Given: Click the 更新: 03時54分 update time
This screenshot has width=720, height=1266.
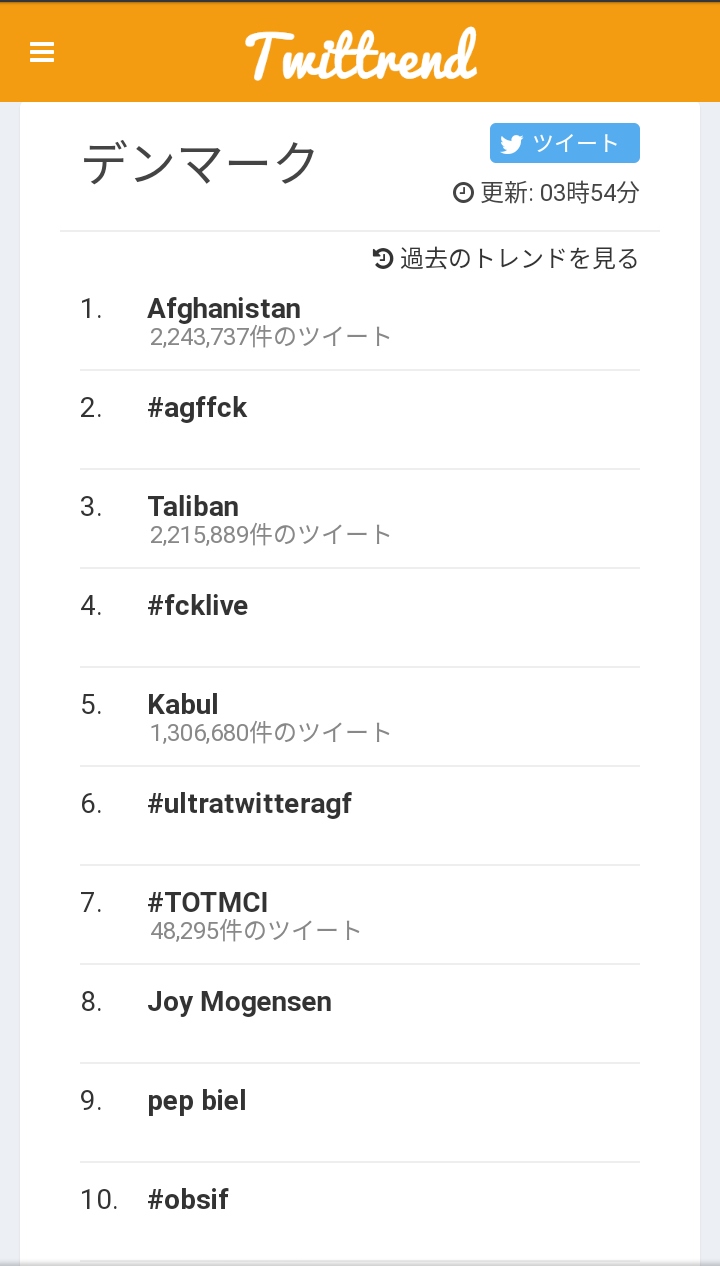Looking at the screenshot, I should pos(559,192).
